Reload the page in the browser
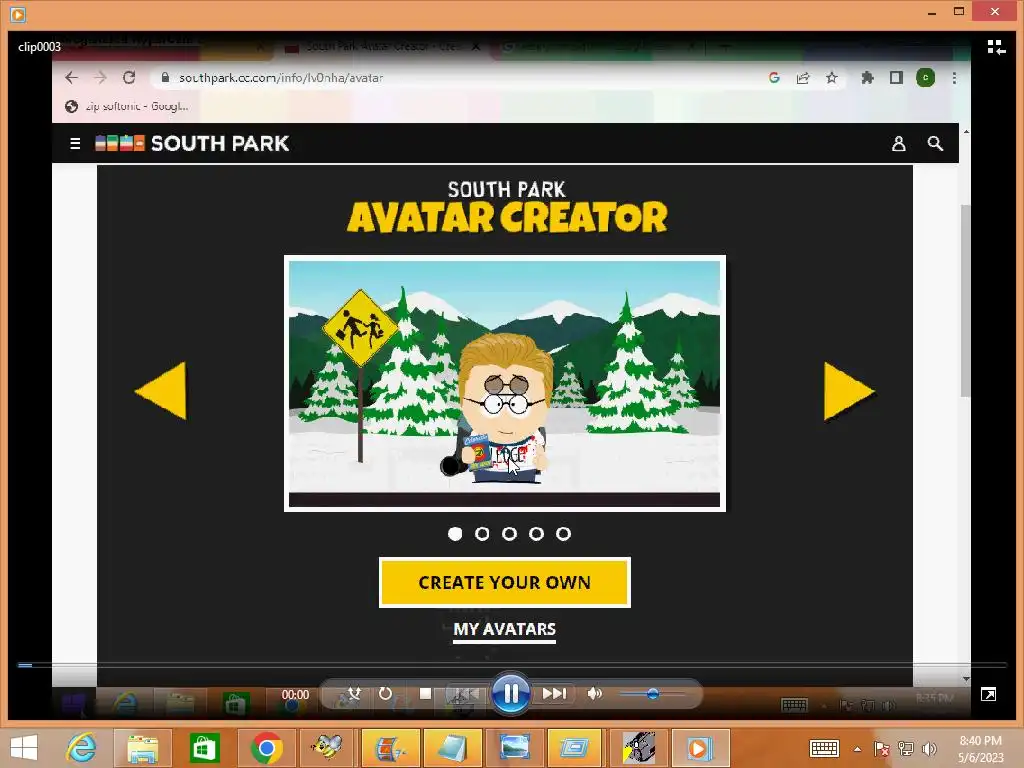This screenshot has height=768, width=1024. pyautogui.click(x=129, y=78)
